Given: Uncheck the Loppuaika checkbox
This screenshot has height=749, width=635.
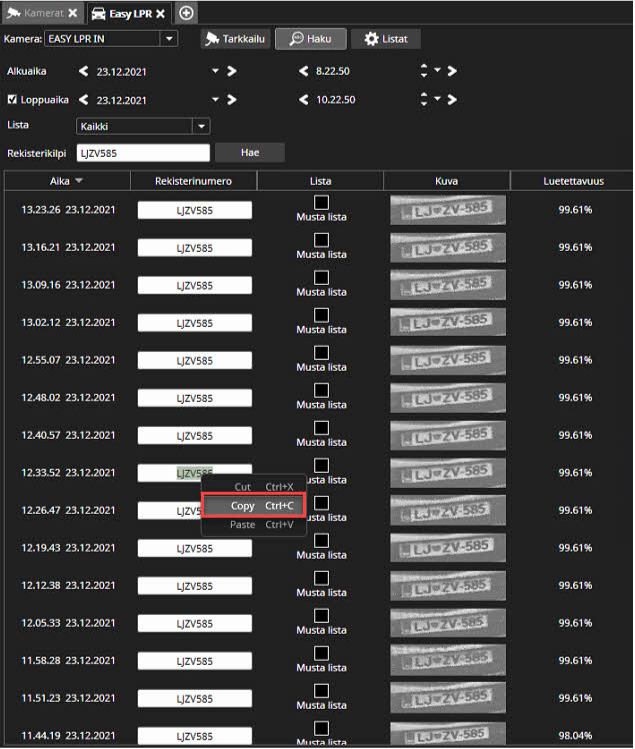Looking at the screenshot, I should [12, 100].
